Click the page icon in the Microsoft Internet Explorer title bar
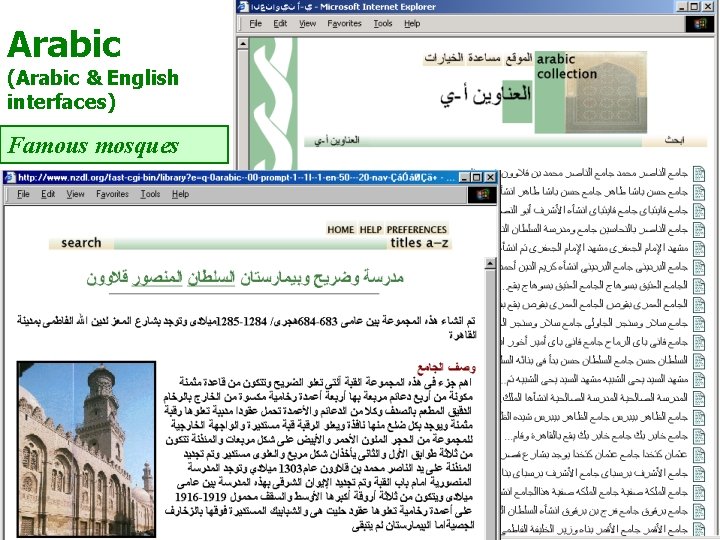 tap(243, 6)
